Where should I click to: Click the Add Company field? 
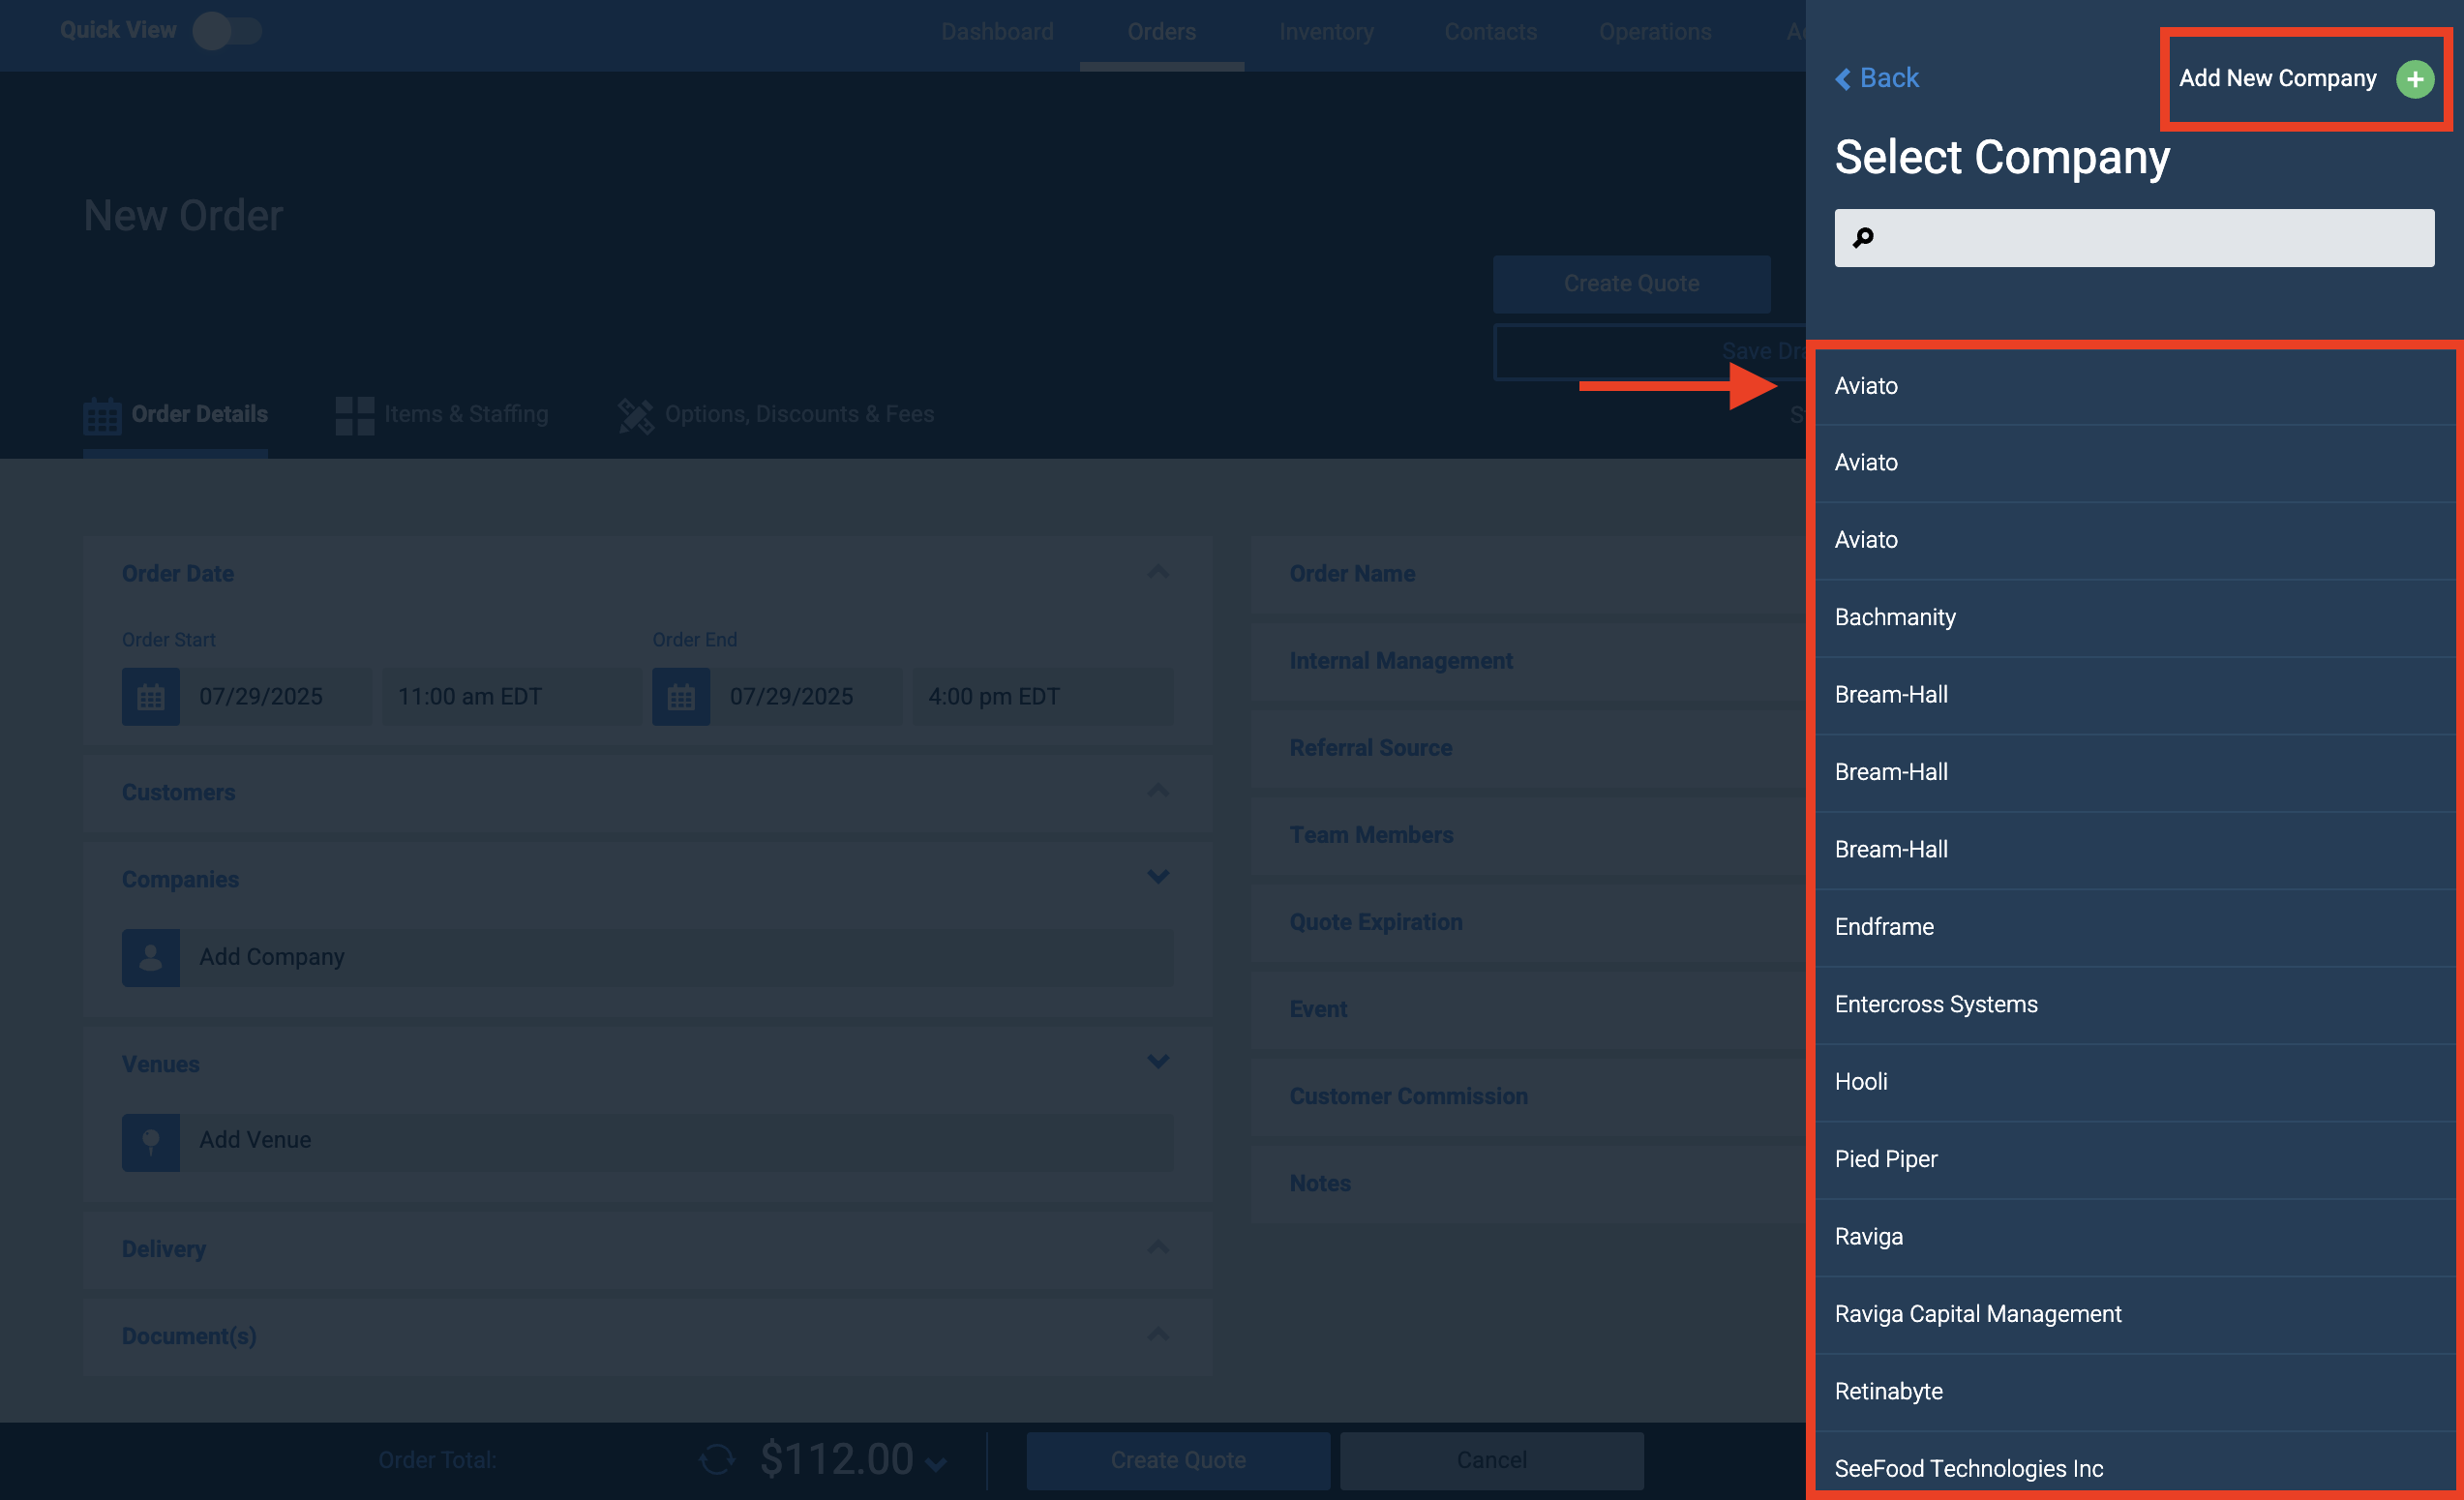point(676,957)
